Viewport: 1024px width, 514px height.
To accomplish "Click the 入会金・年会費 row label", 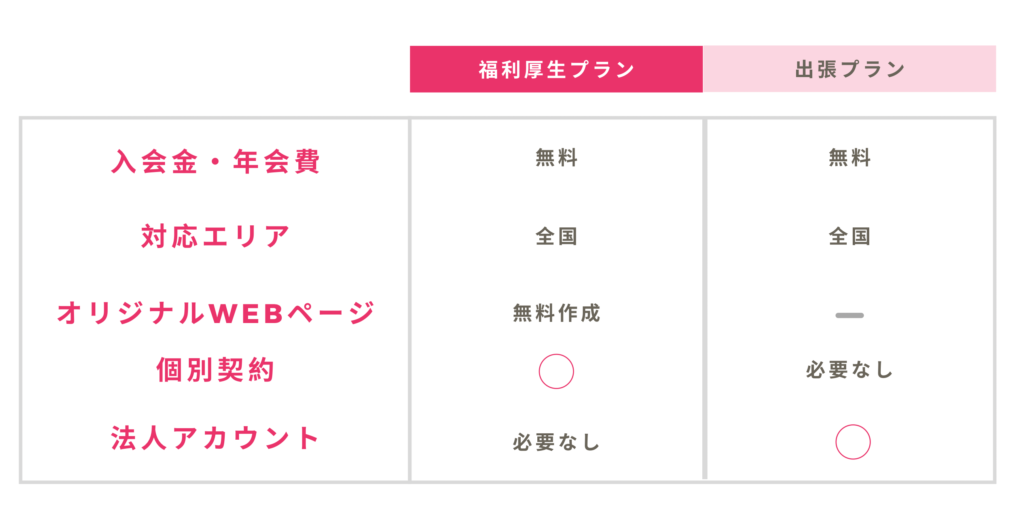I will (215, 161).
